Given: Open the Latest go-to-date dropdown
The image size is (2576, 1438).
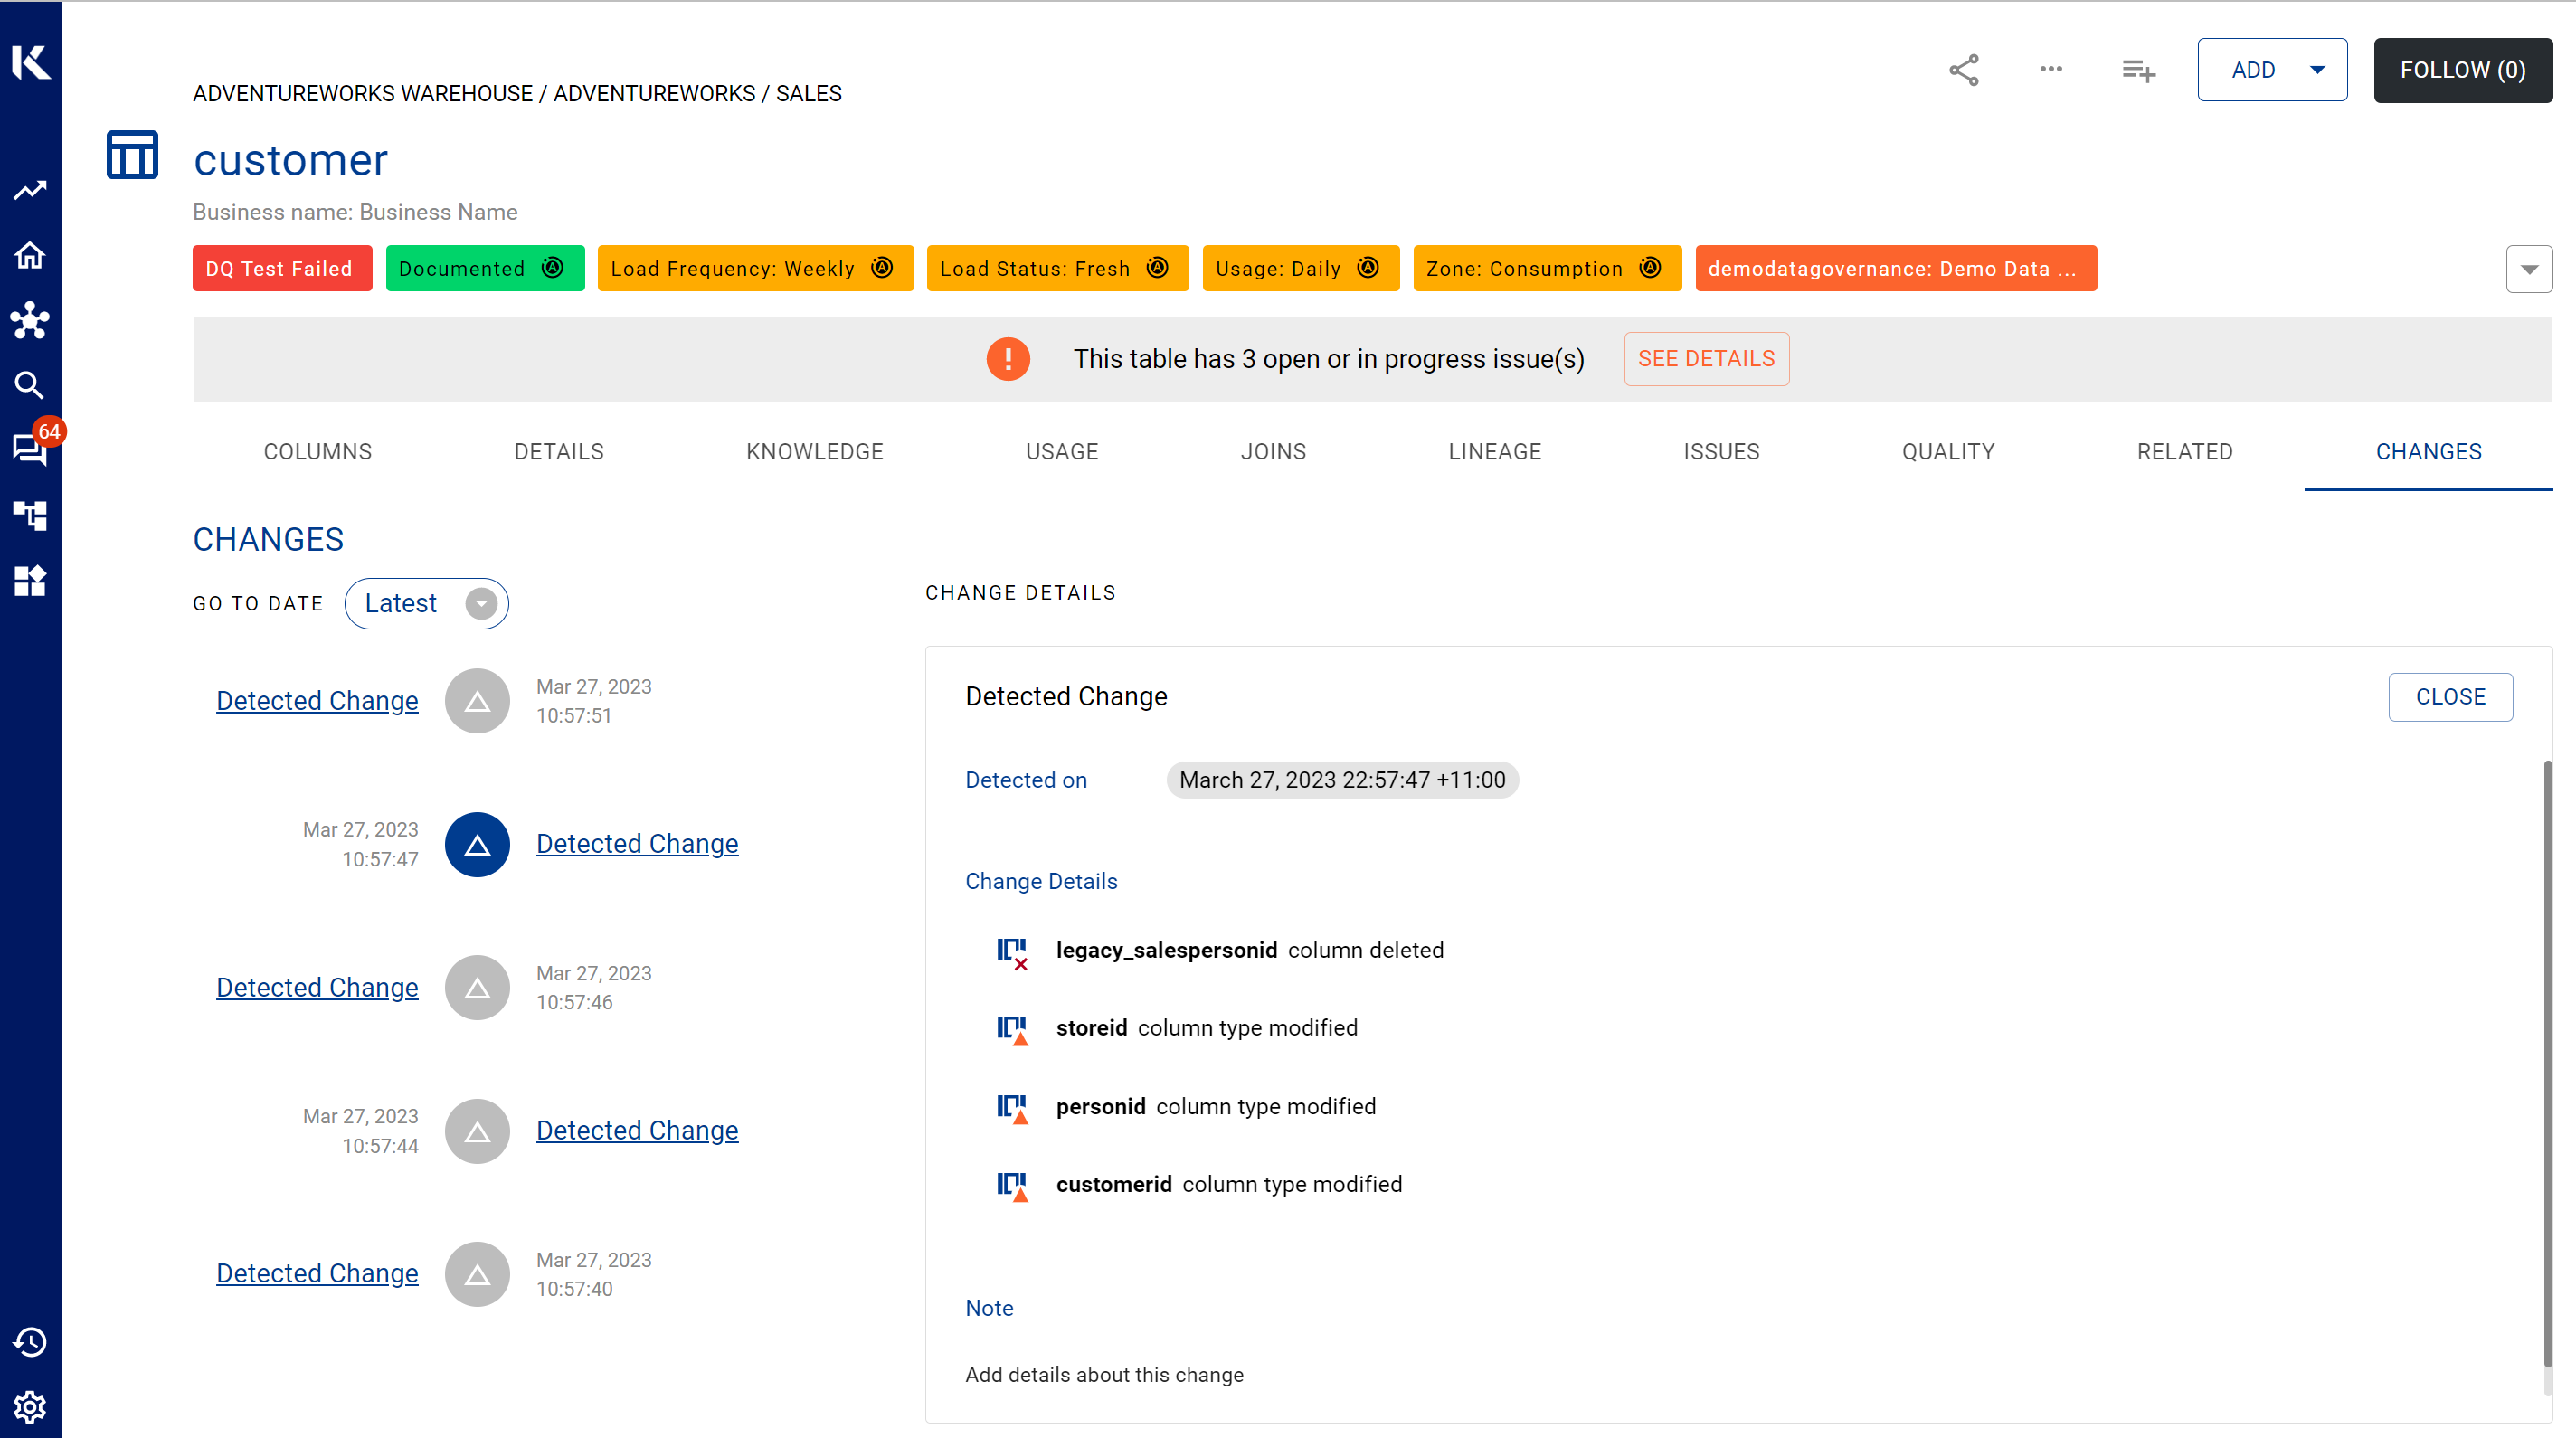Looking at the screenshot, I should pos(427,604).
